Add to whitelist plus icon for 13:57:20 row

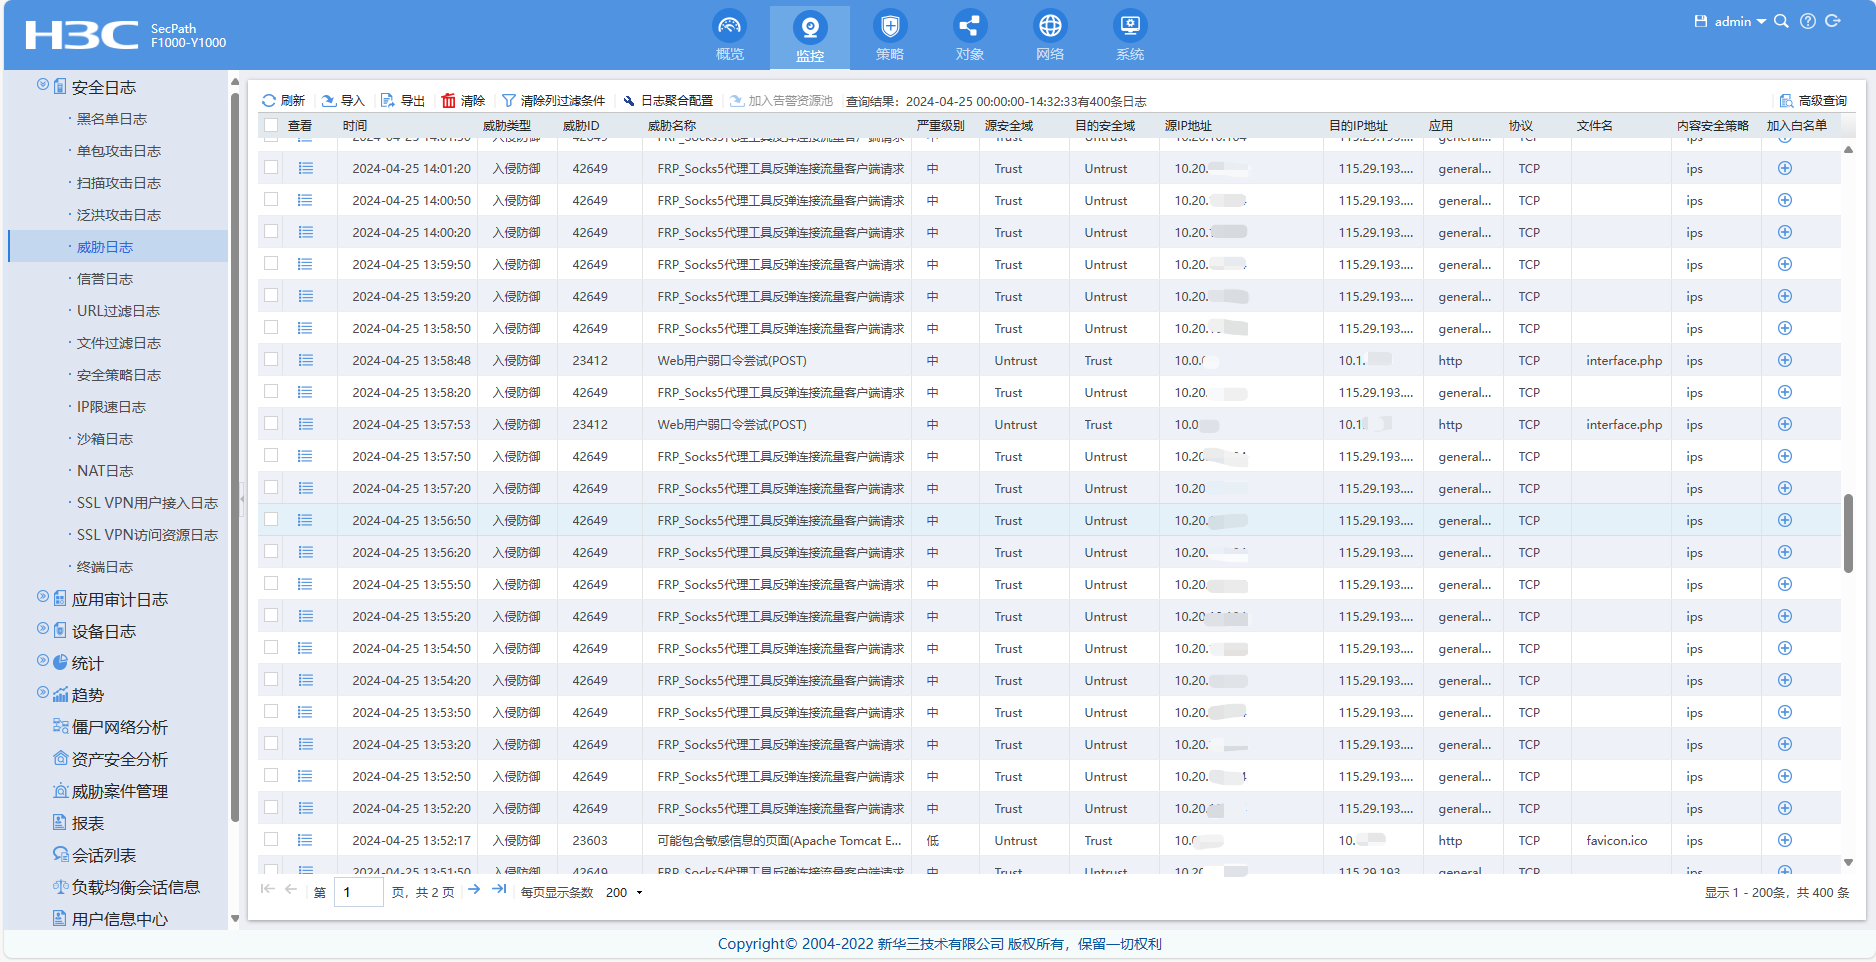[x=1785, y=488]
